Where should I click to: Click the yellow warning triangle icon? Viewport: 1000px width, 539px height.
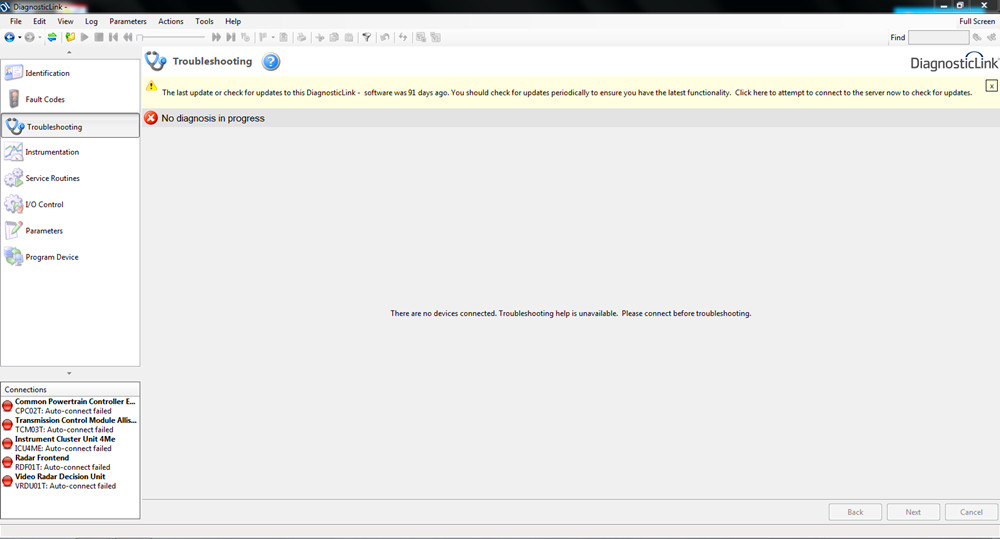pos(151,85)
